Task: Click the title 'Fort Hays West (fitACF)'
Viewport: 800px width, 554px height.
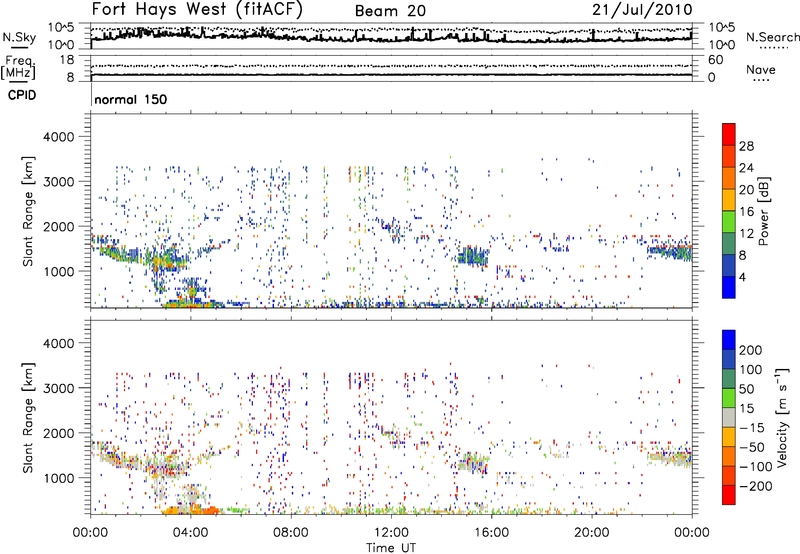Action: click(x=197, y=9)
